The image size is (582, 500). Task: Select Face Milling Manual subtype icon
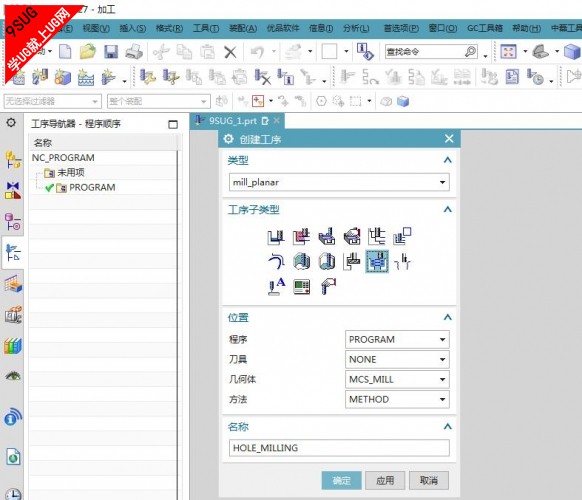(x=352, y=236)
